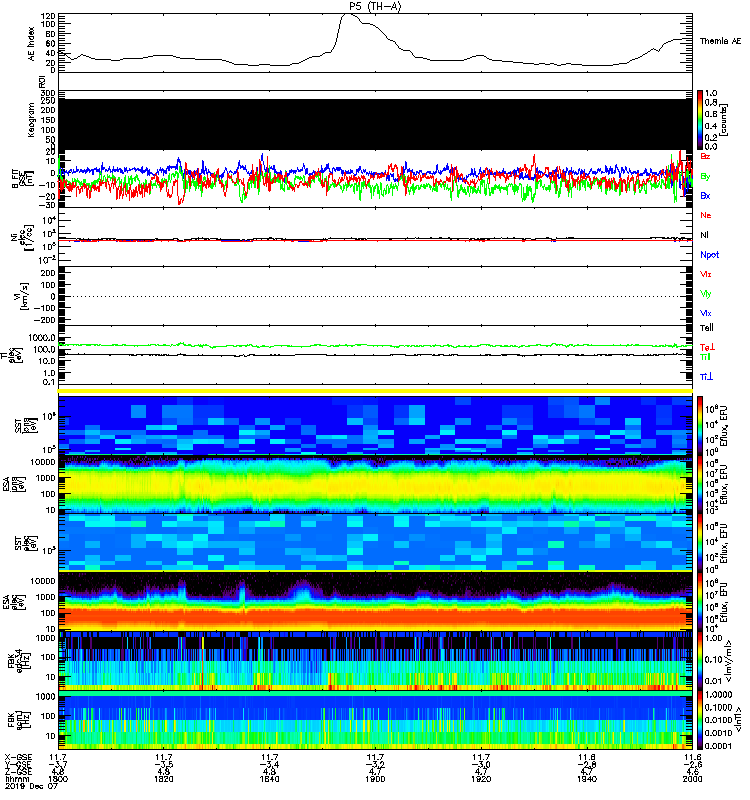
Task: Click the '1840' time tick label
Action: point(269,779)
